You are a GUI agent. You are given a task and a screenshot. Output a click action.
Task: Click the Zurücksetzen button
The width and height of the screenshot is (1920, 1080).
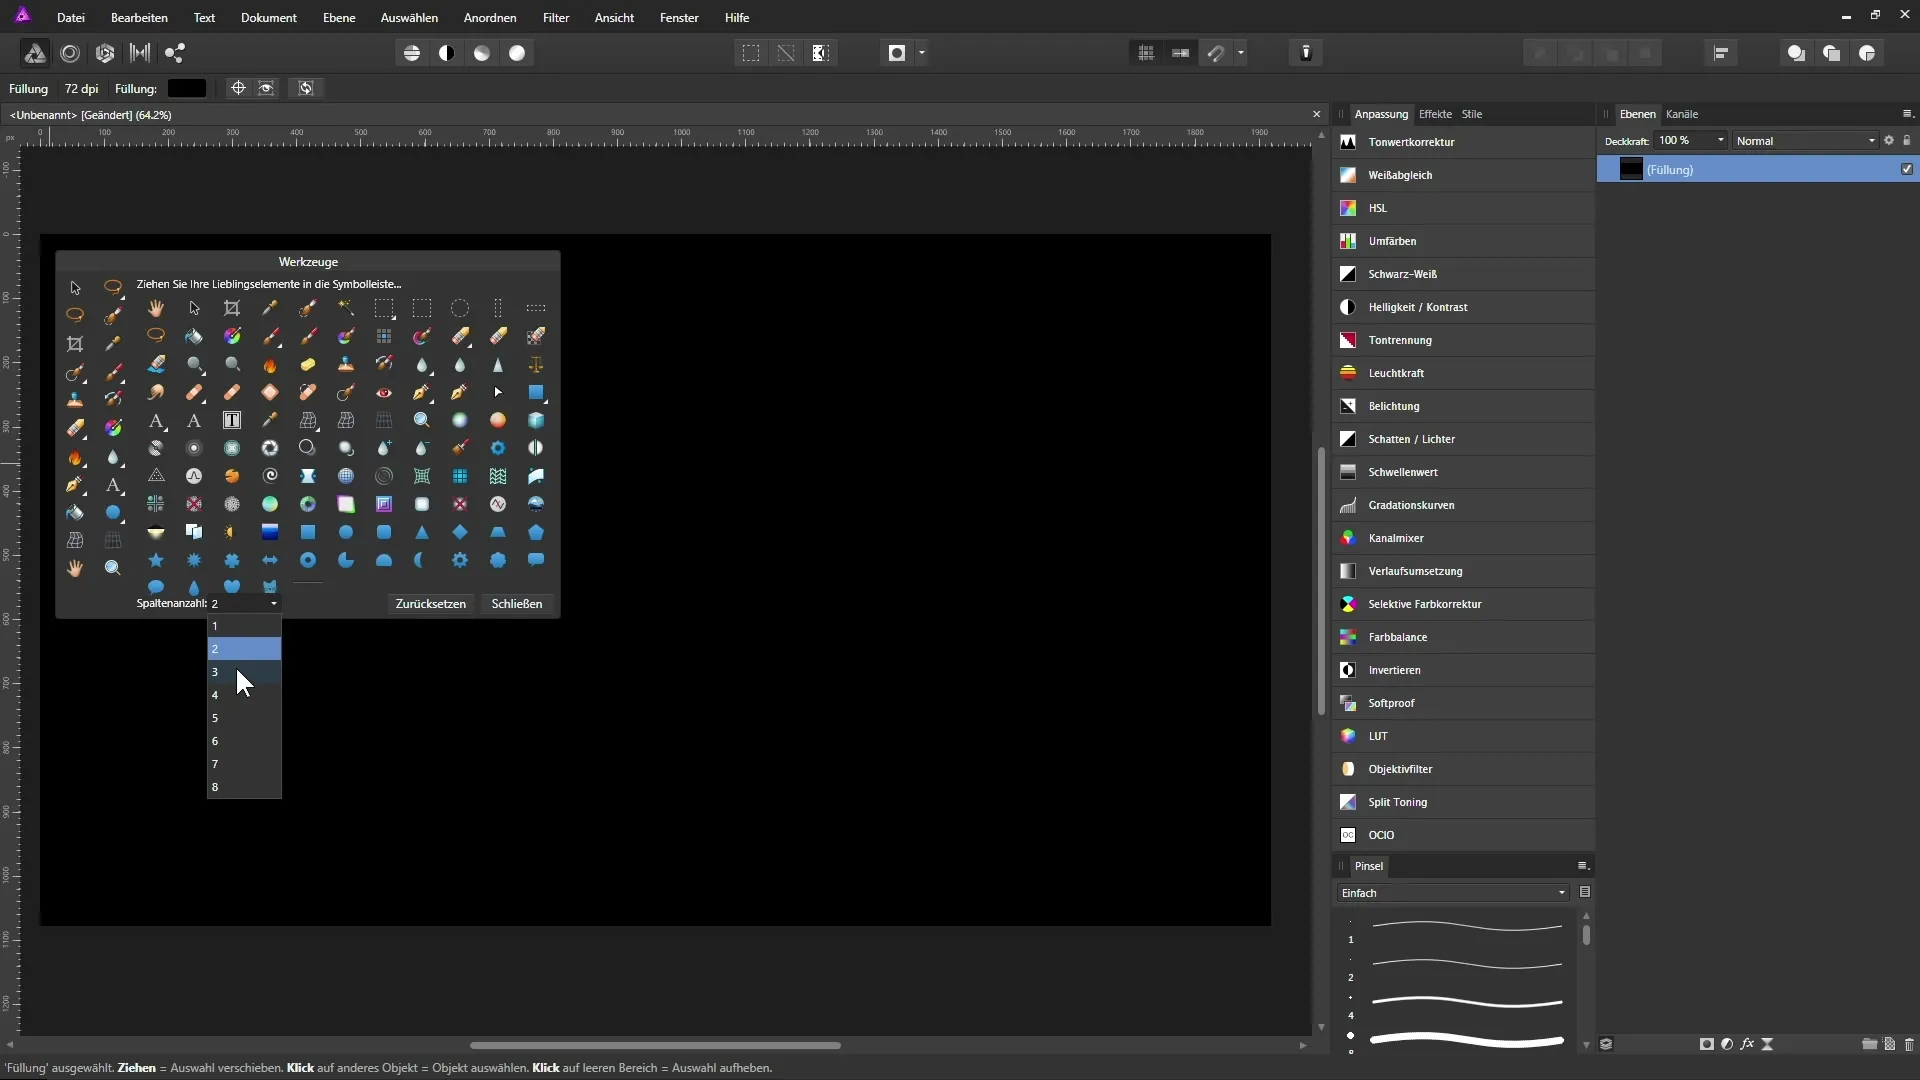point(430,604)
